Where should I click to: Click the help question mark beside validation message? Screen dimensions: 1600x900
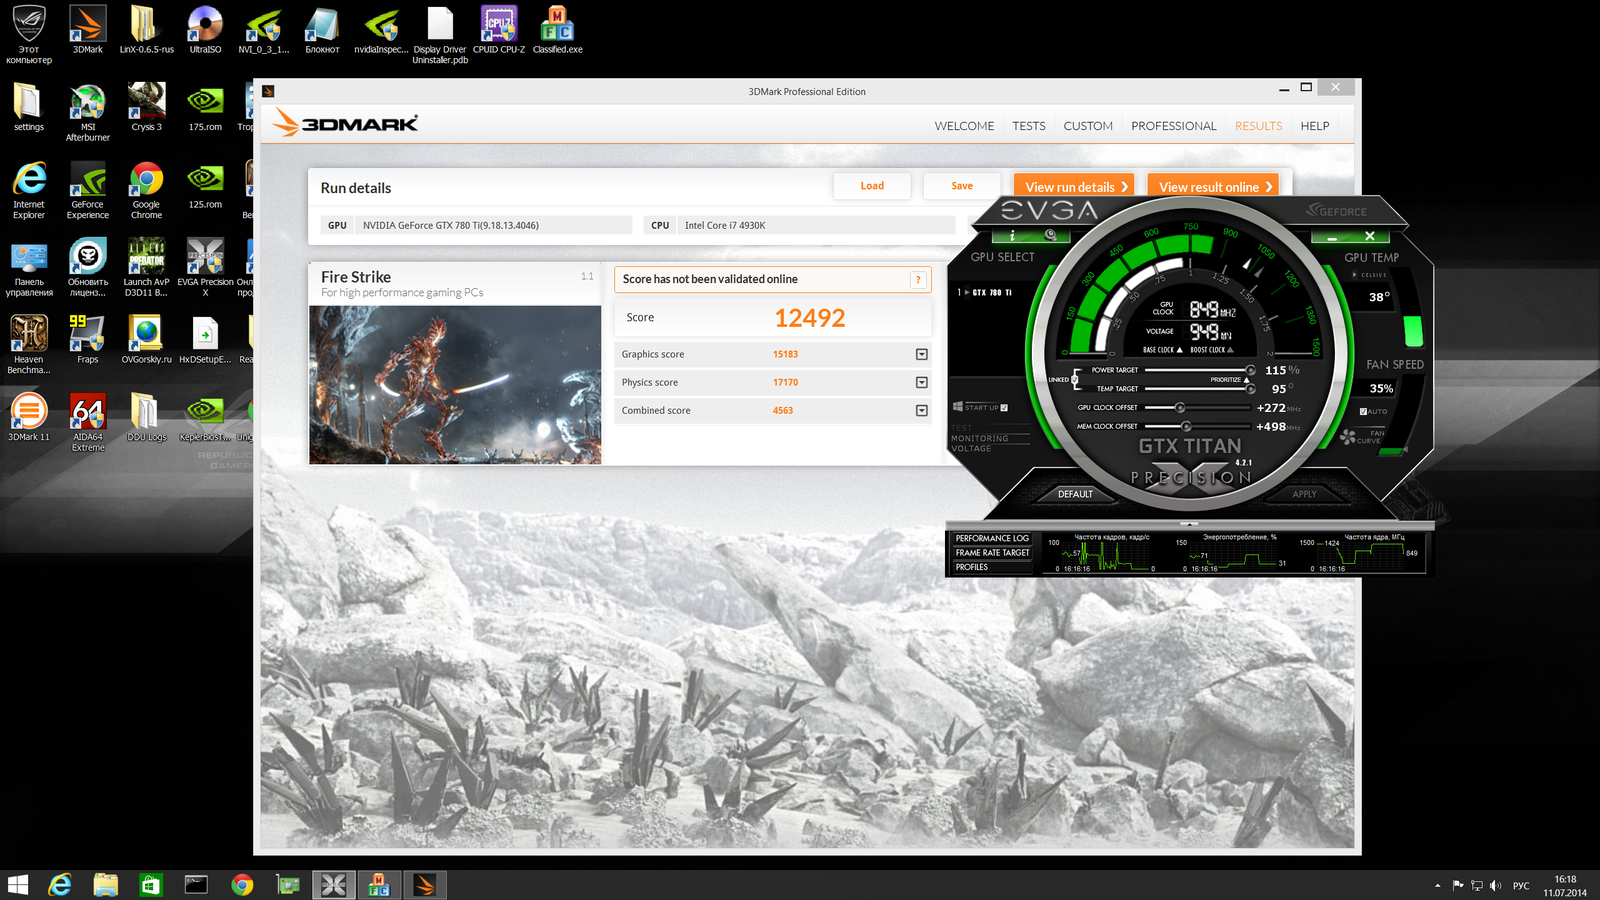(918, 280)
